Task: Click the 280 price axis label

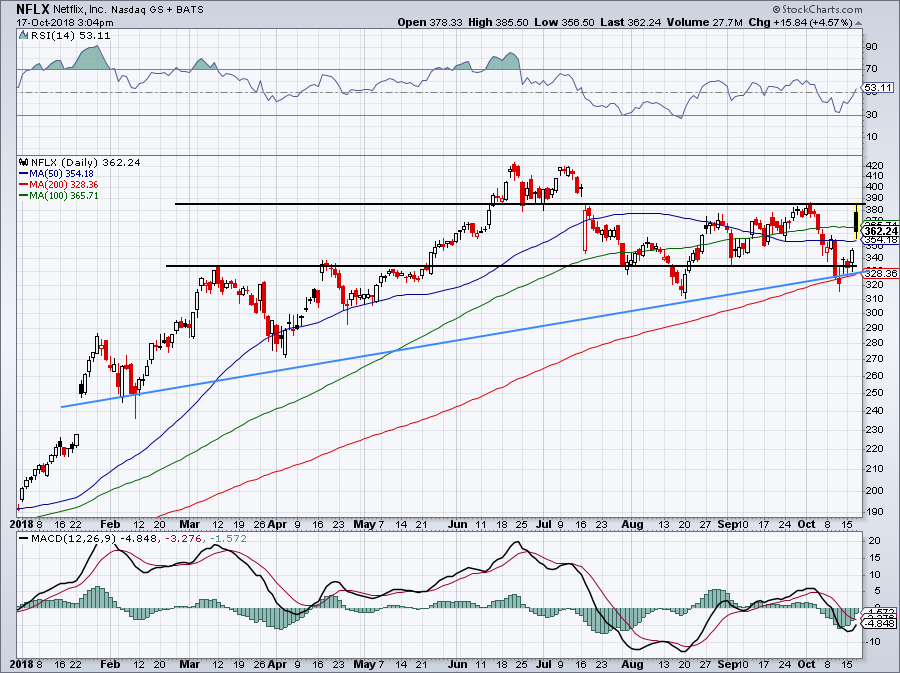Action: (x=875, y=343)
